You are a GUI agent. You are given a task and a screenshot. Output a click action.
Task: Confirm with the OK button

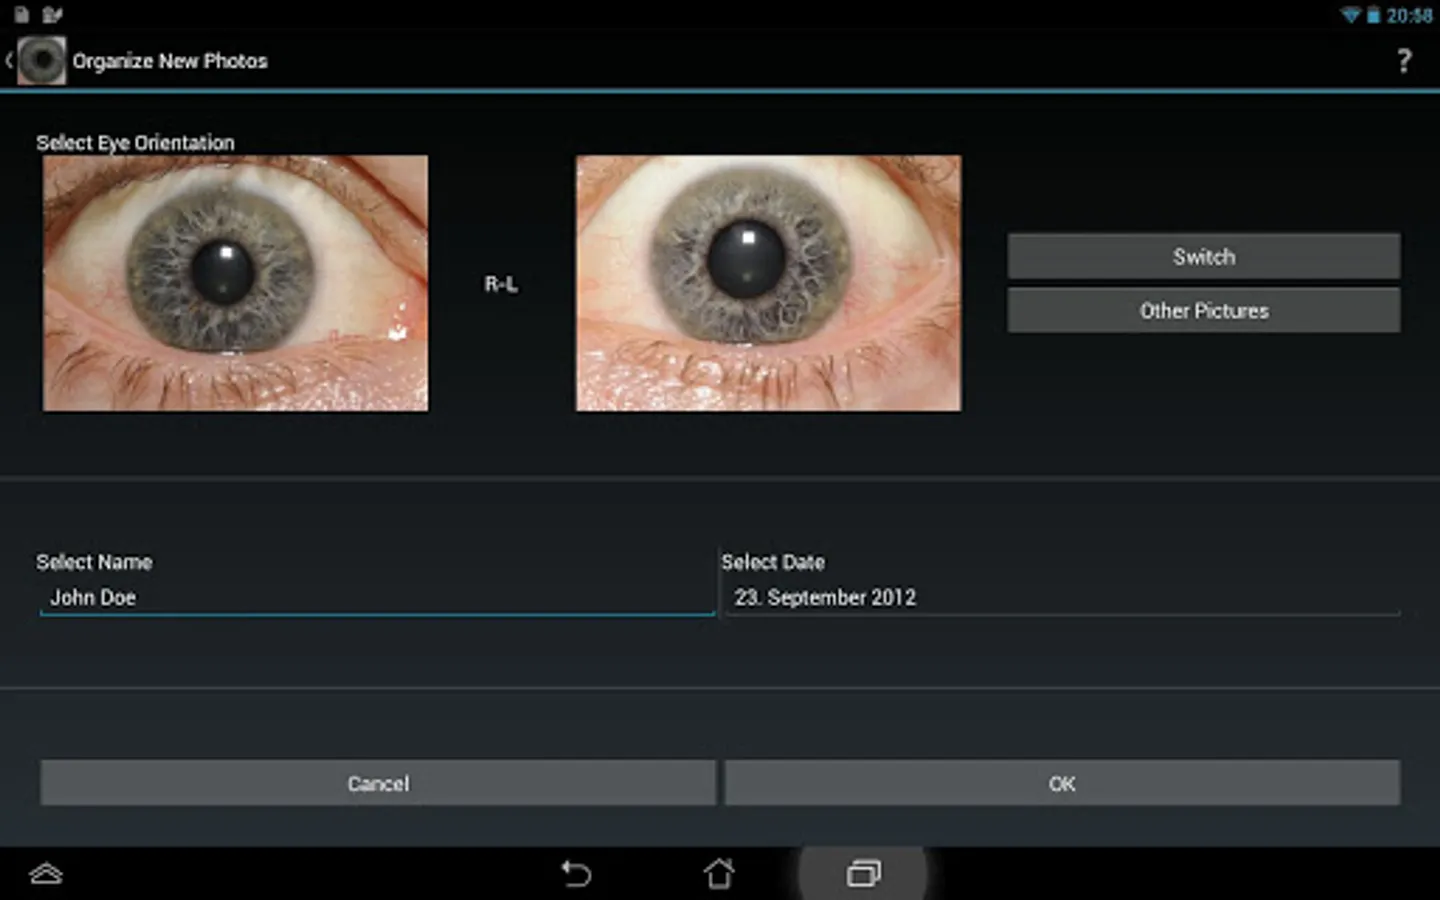coord(1062,783)
